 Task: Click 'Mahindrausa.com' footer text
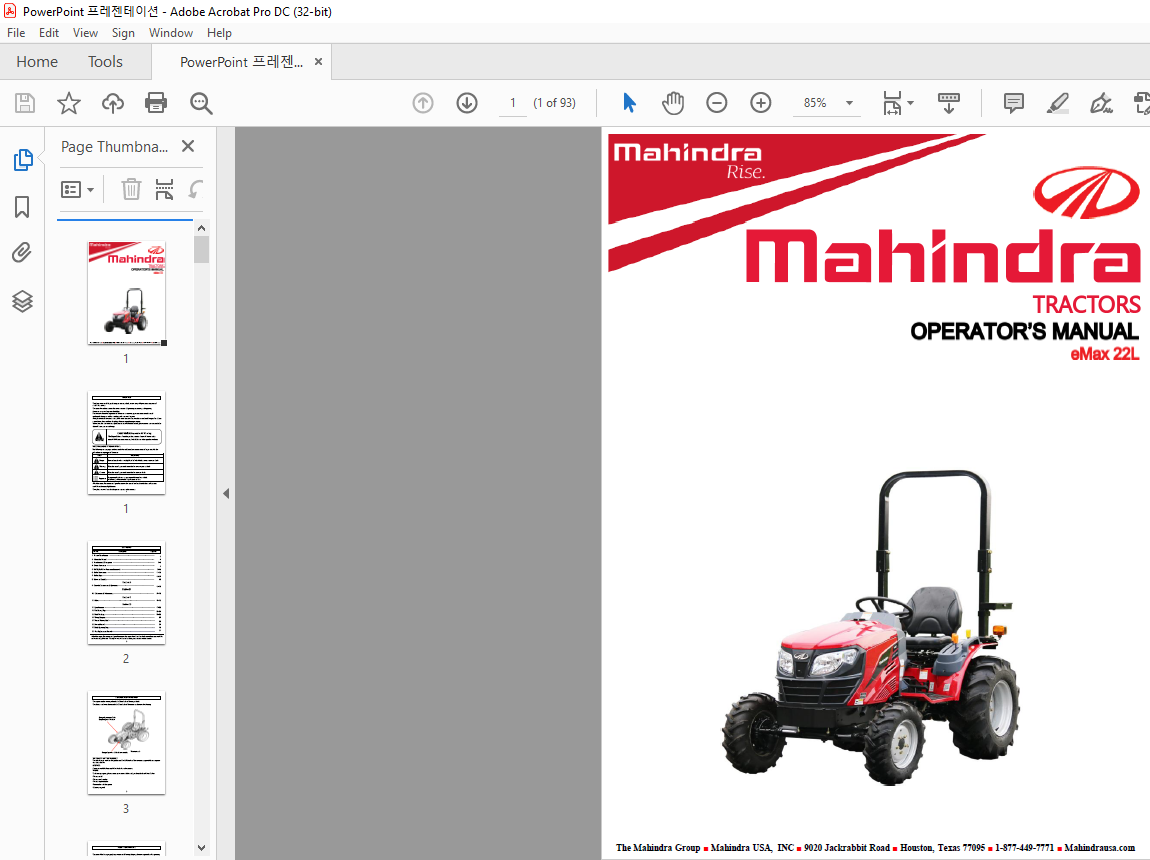1099,848
